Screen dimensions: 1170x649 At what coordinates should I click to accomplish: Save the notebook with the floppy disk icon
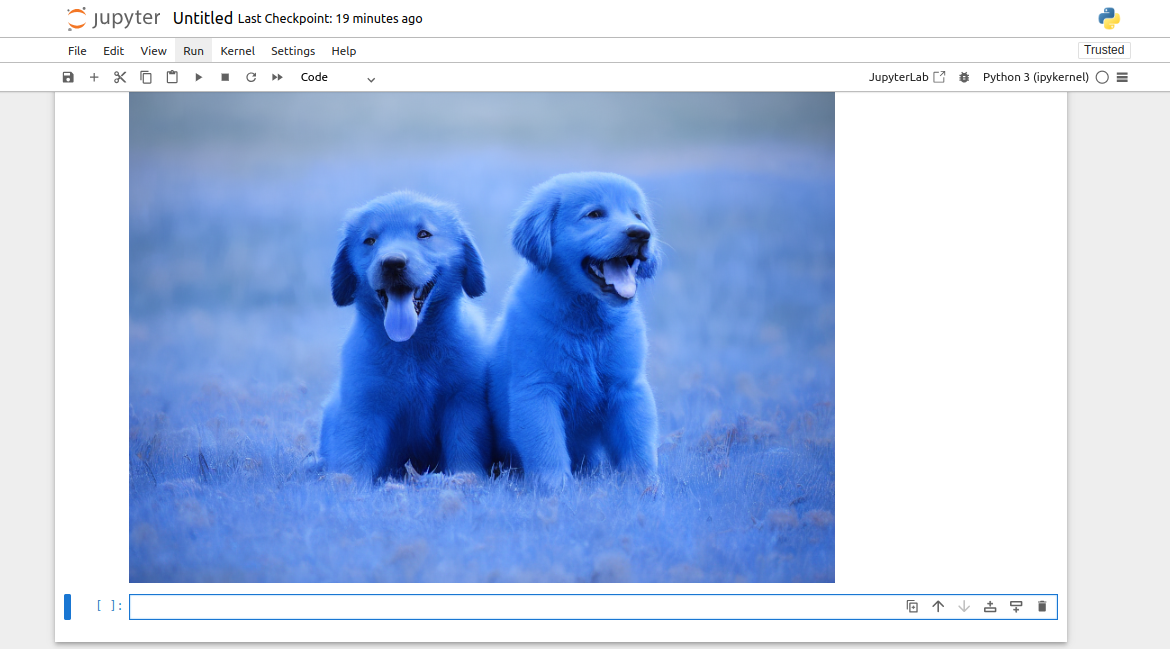click(x=68, y=77)
